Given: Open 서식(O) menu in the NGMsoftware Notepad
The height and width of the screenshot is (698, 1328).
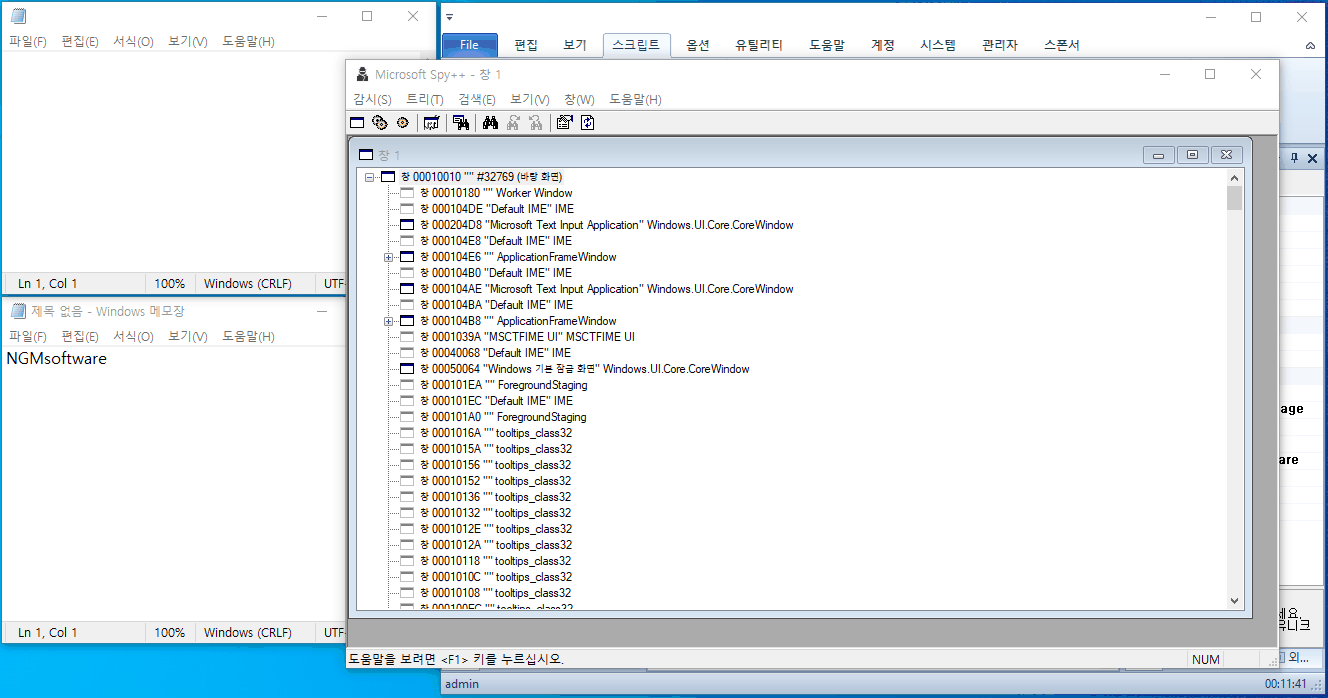Looking at the screenshot, I should (133, 336).
